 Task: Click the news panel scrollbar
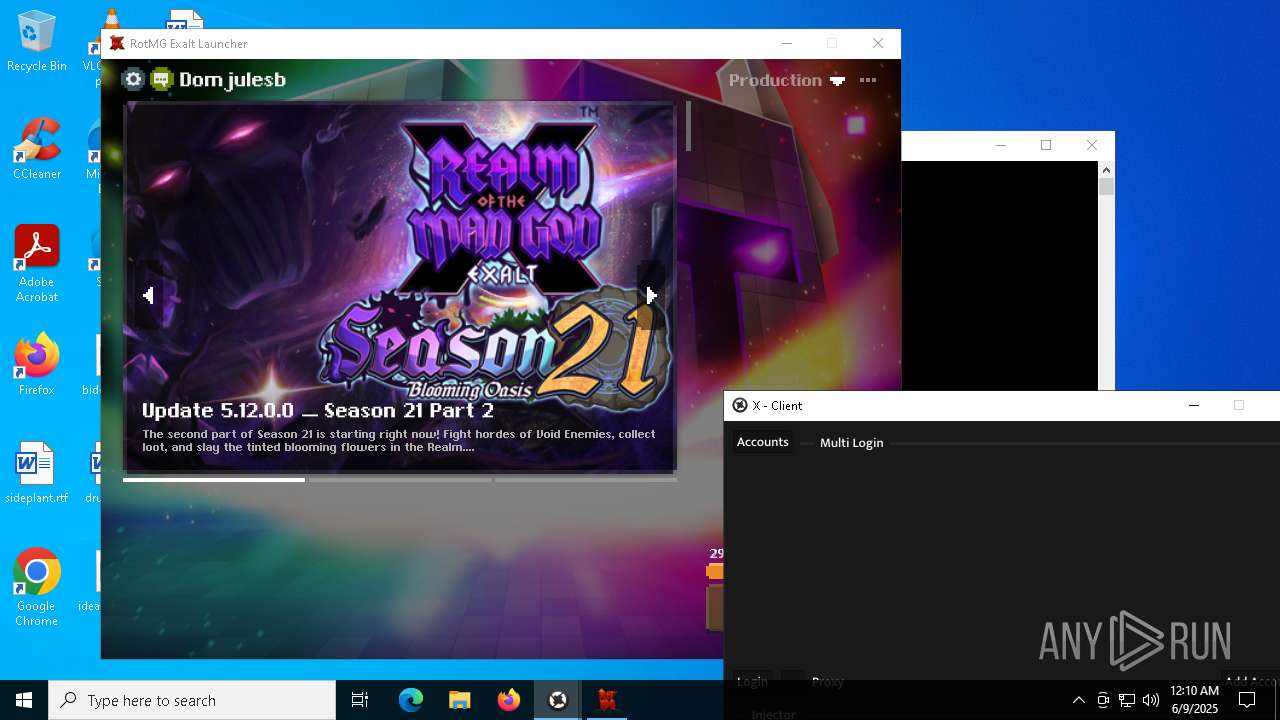point(688,126)
